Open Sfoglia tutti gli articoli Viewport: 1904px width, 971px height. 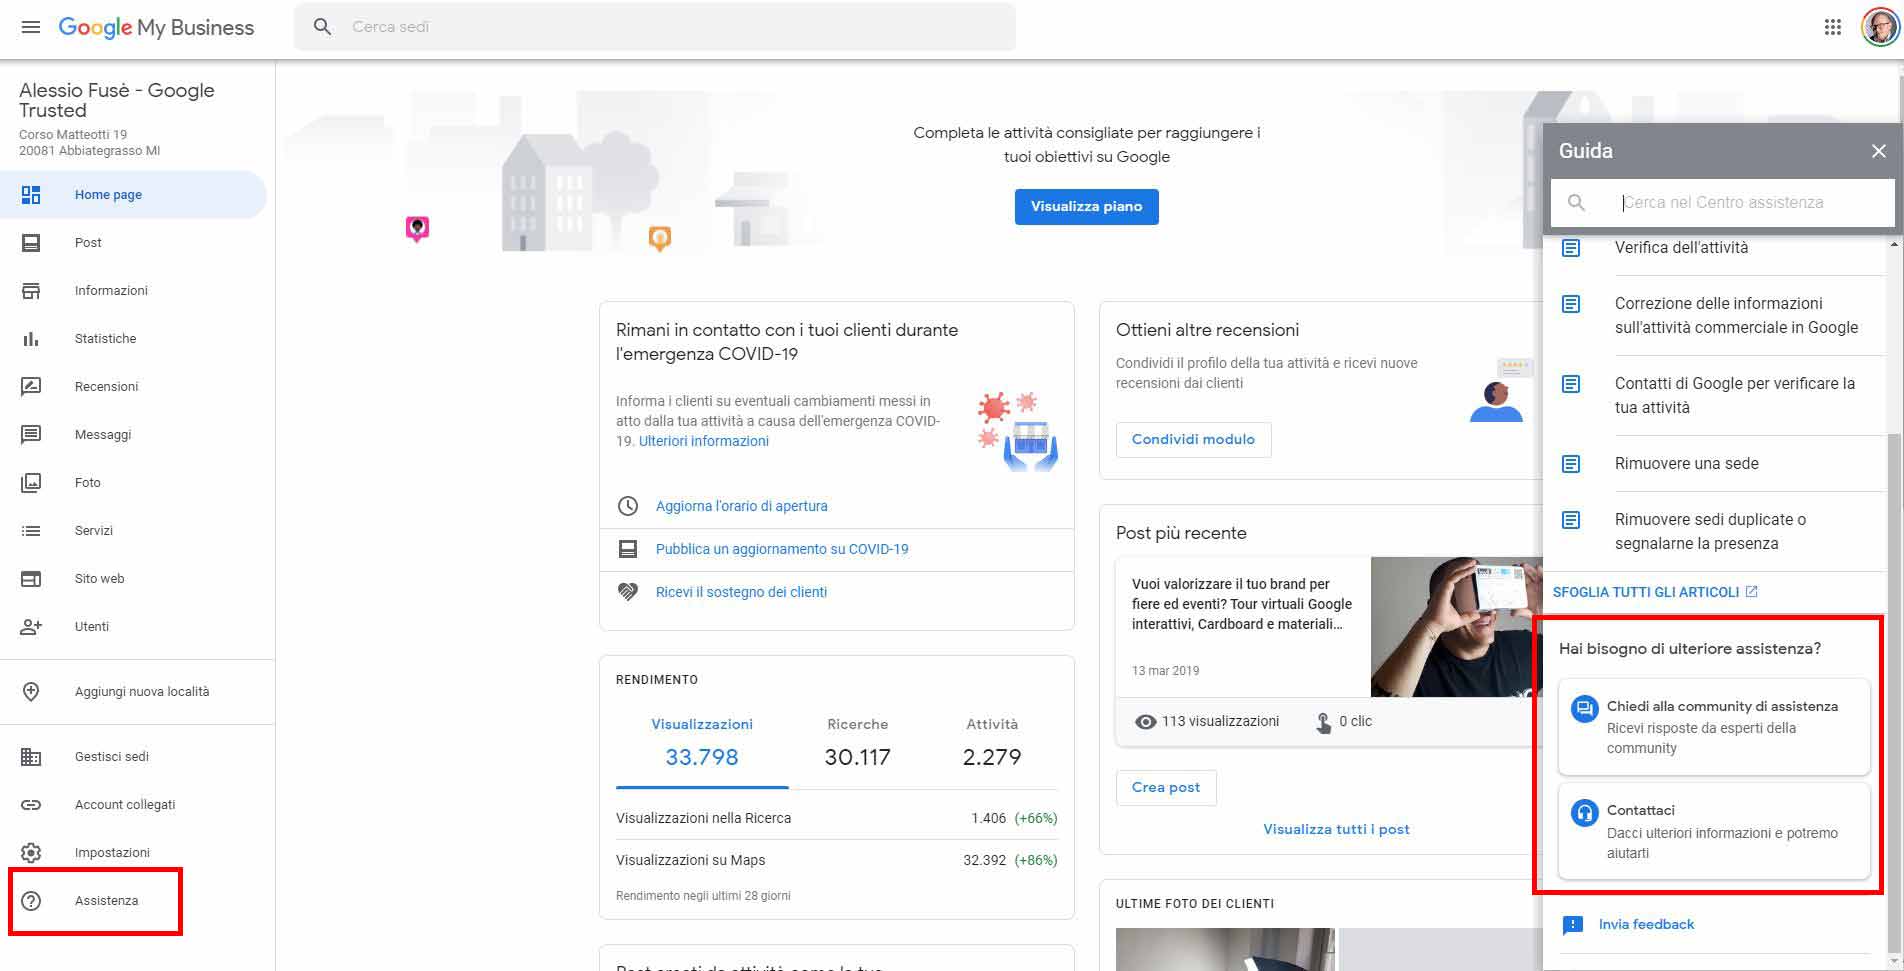[x=1646, y=591]
